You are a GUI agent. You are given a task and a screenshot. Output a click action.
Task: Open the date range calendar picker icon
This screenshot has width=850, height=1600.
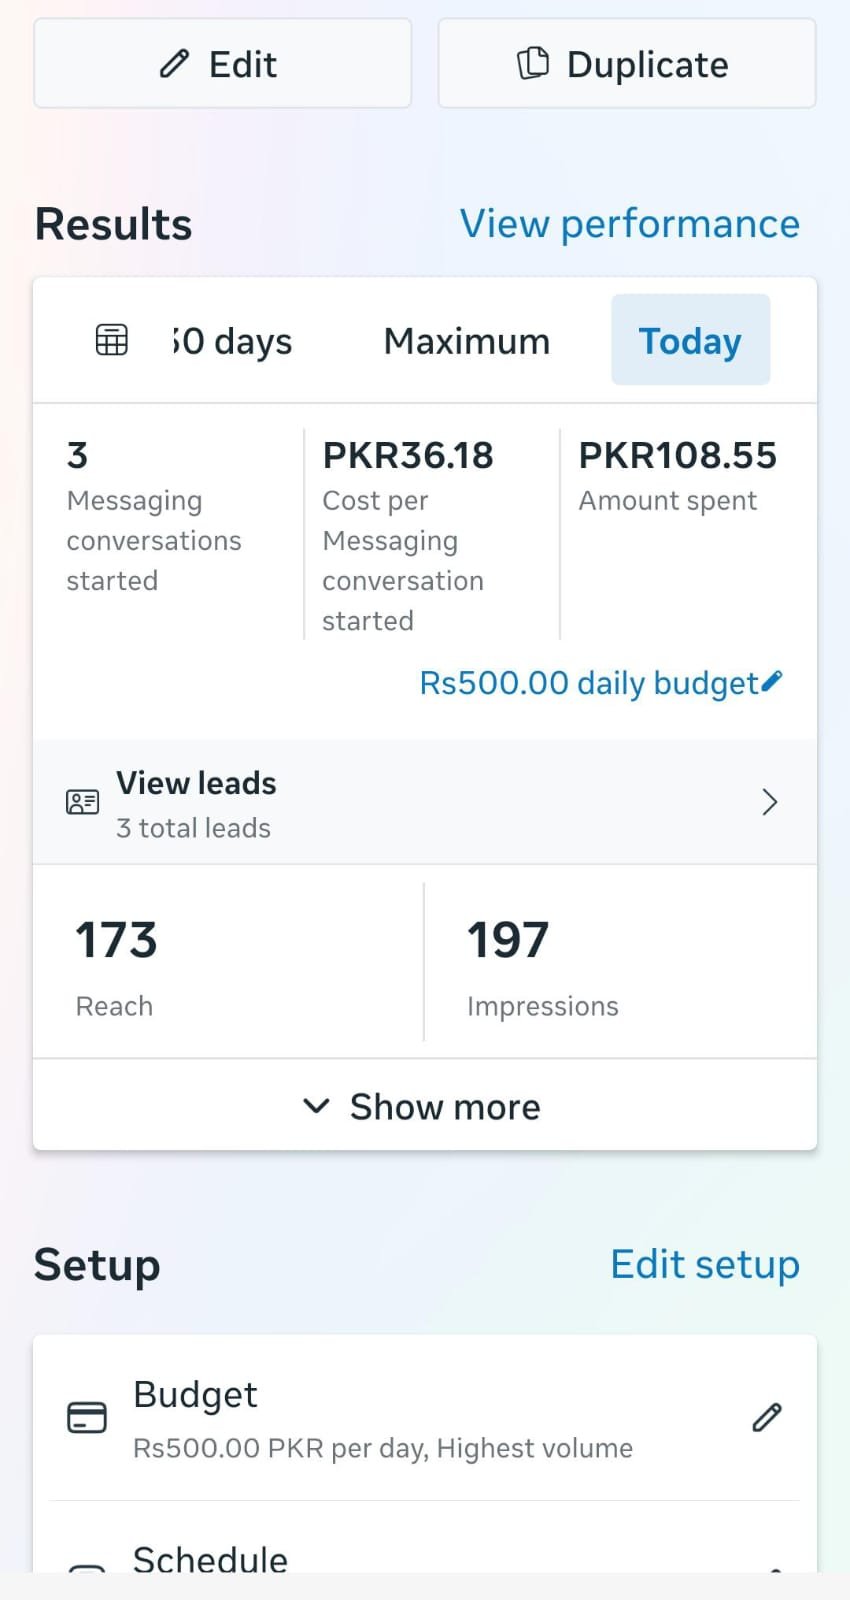click(111, 340)
